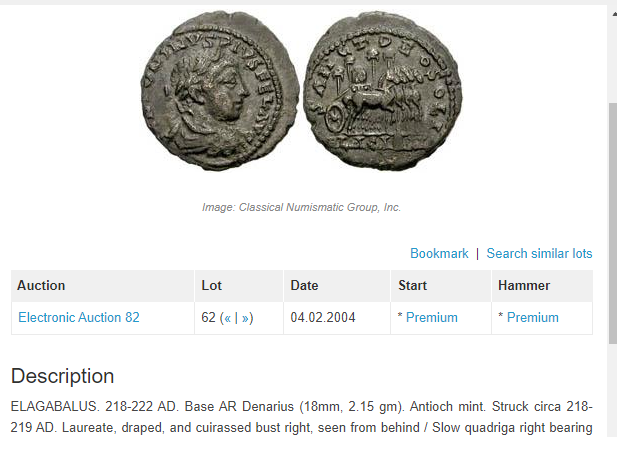The height and width of the screenshot is (461, 634).
Task: Click Premium link in Hammer column
Action: coord(533,317)
